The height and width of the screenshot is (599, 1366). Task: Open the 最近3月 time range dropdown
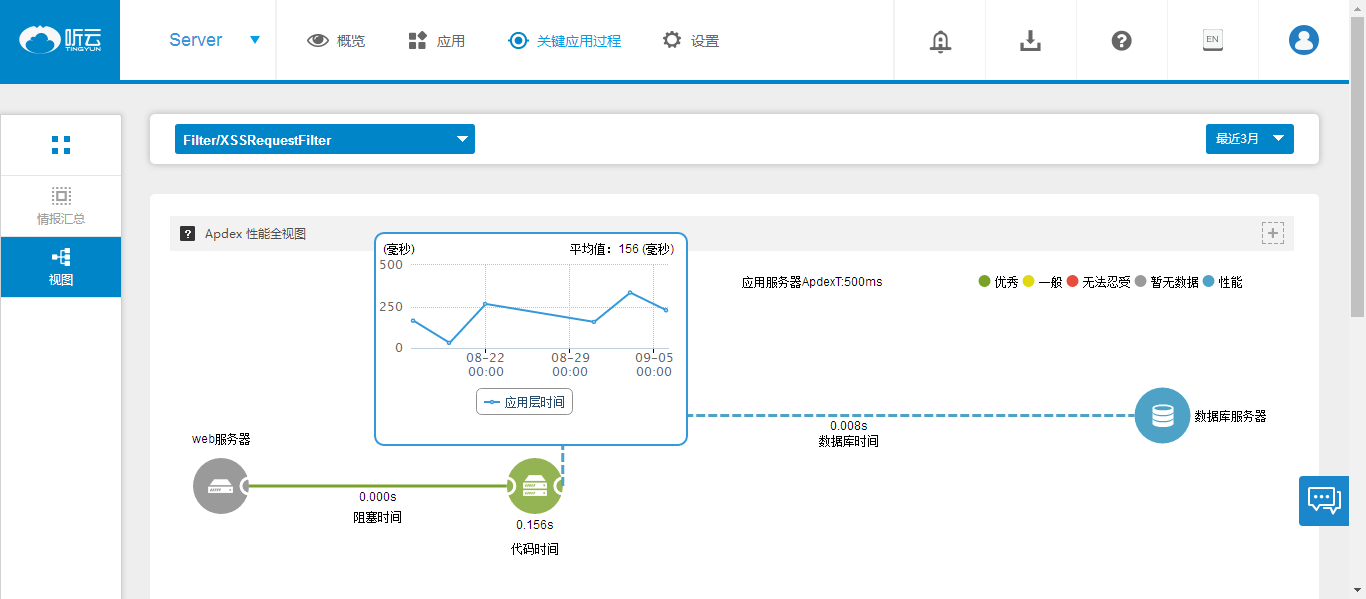click(1250, 139)
